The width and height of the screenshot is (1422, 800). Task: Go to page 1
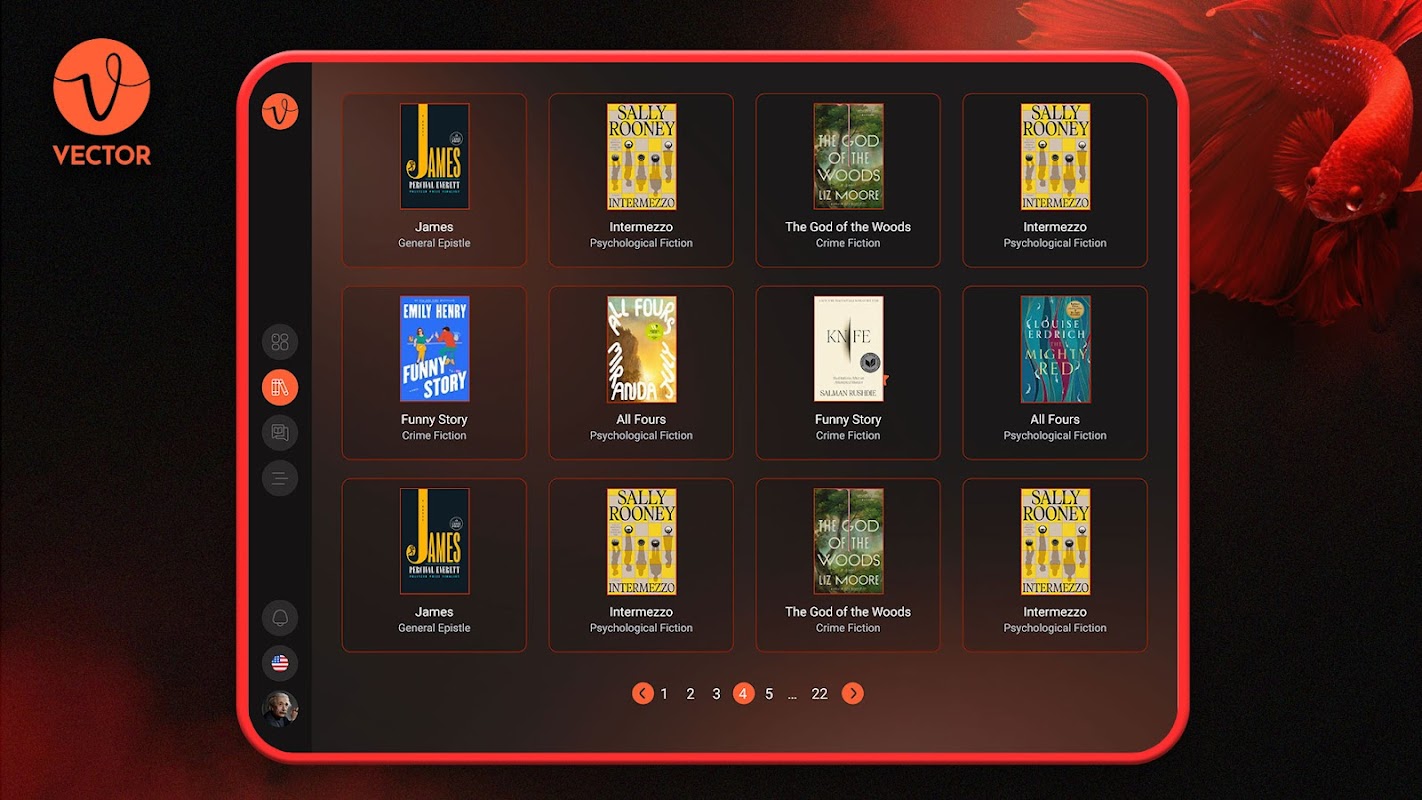664,694
